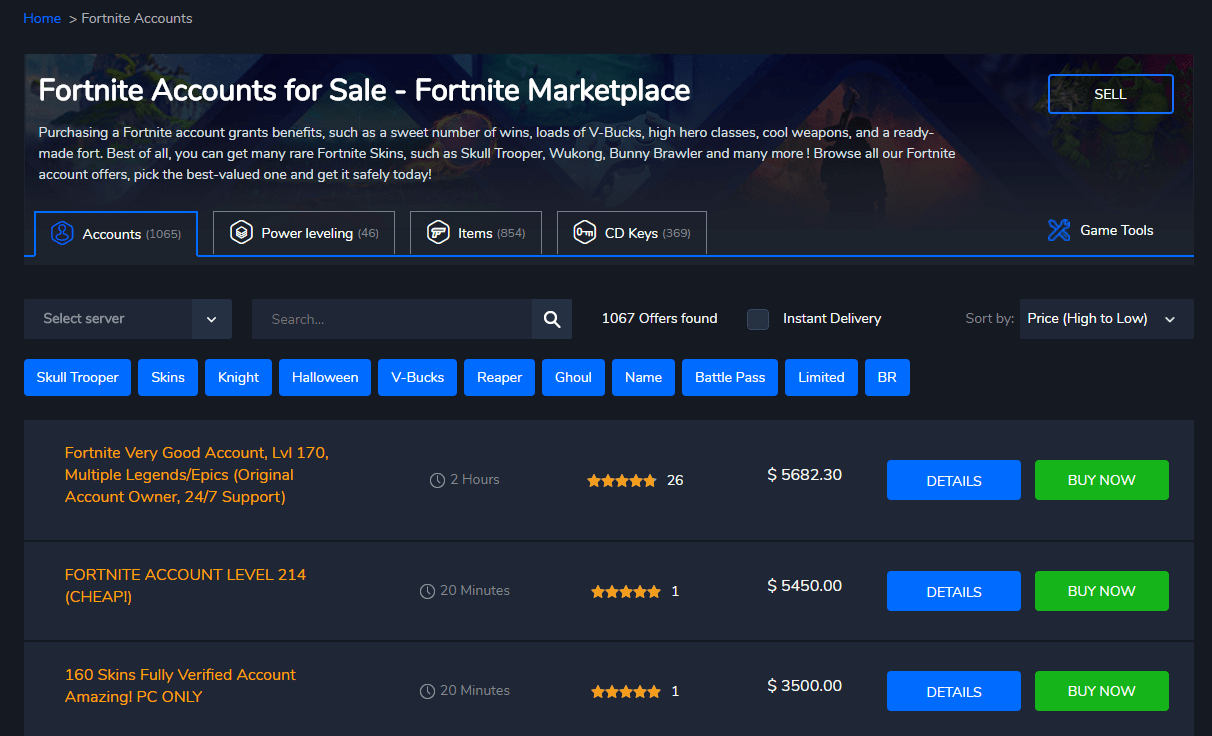The width and height of the screenshot is (1212, 736).
Task: Filter by Battle Pass tag
Action: coord(730,377)
